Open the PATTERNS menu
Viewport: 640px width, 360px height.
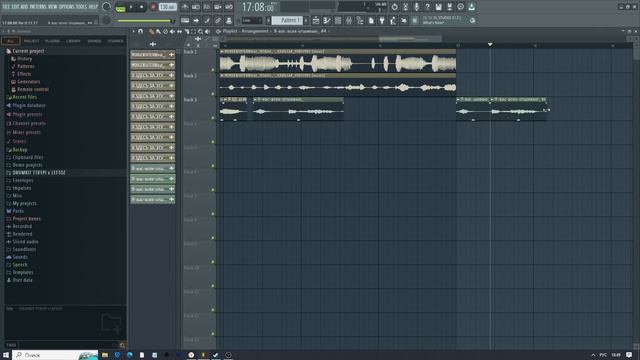[38, 7]
